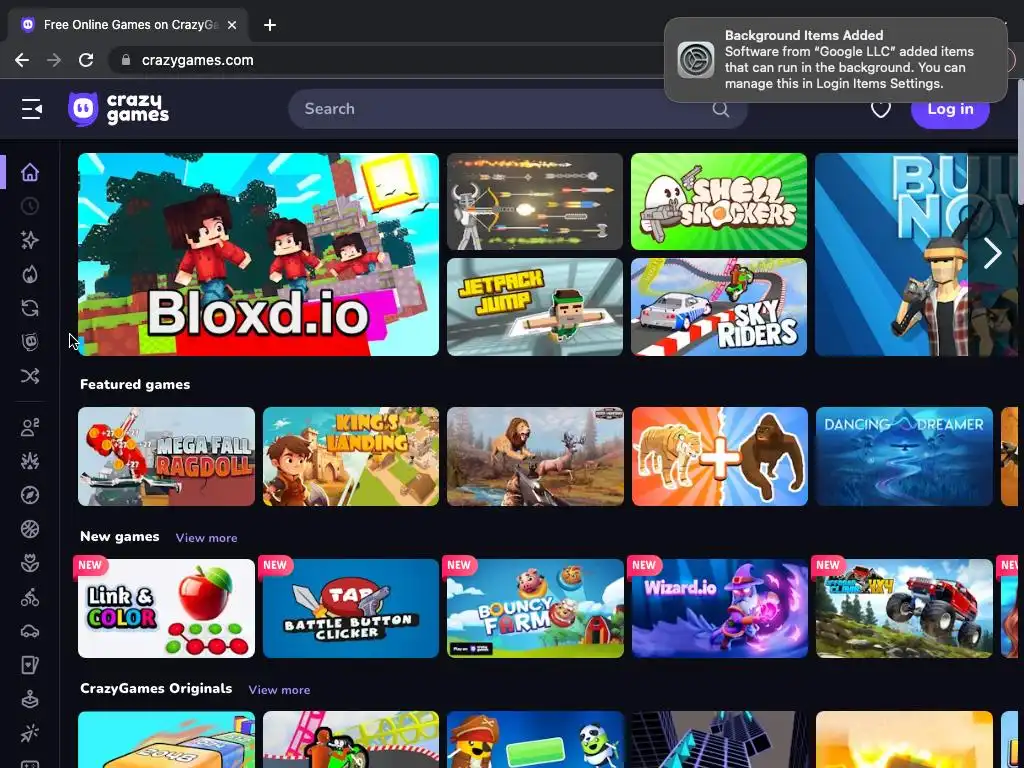
Task: Open Car category sidebar icon
Action: point(30,631)
